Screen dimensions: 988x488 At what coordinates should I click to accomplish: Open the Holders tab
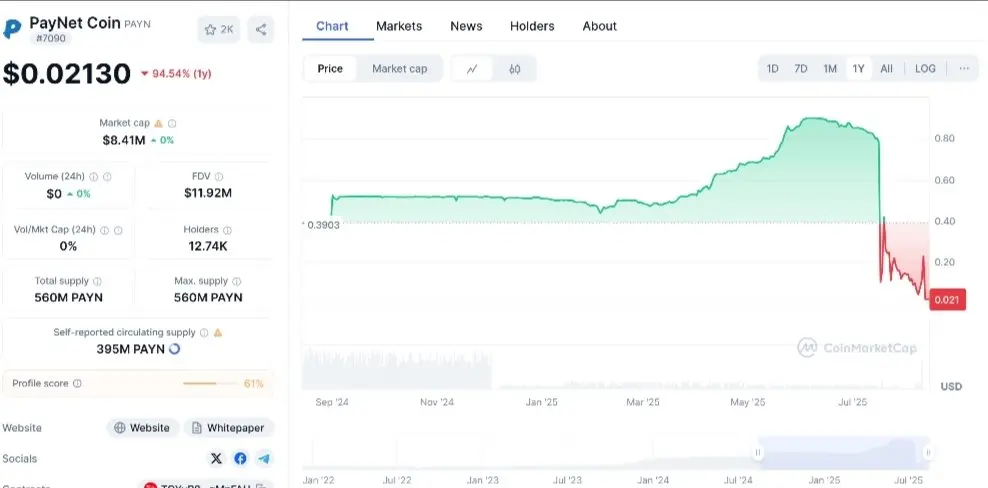[532, 26]
